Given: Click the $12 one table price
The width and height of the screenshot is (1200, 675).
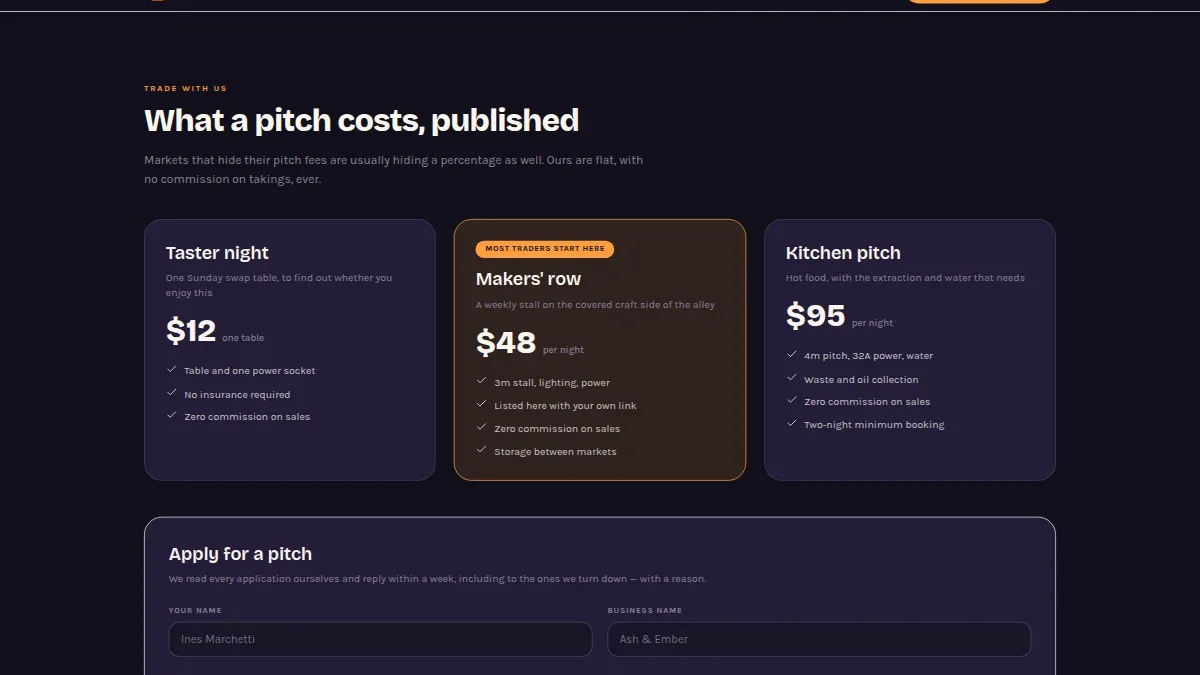Looking at the screenshot, I should 215,331.
